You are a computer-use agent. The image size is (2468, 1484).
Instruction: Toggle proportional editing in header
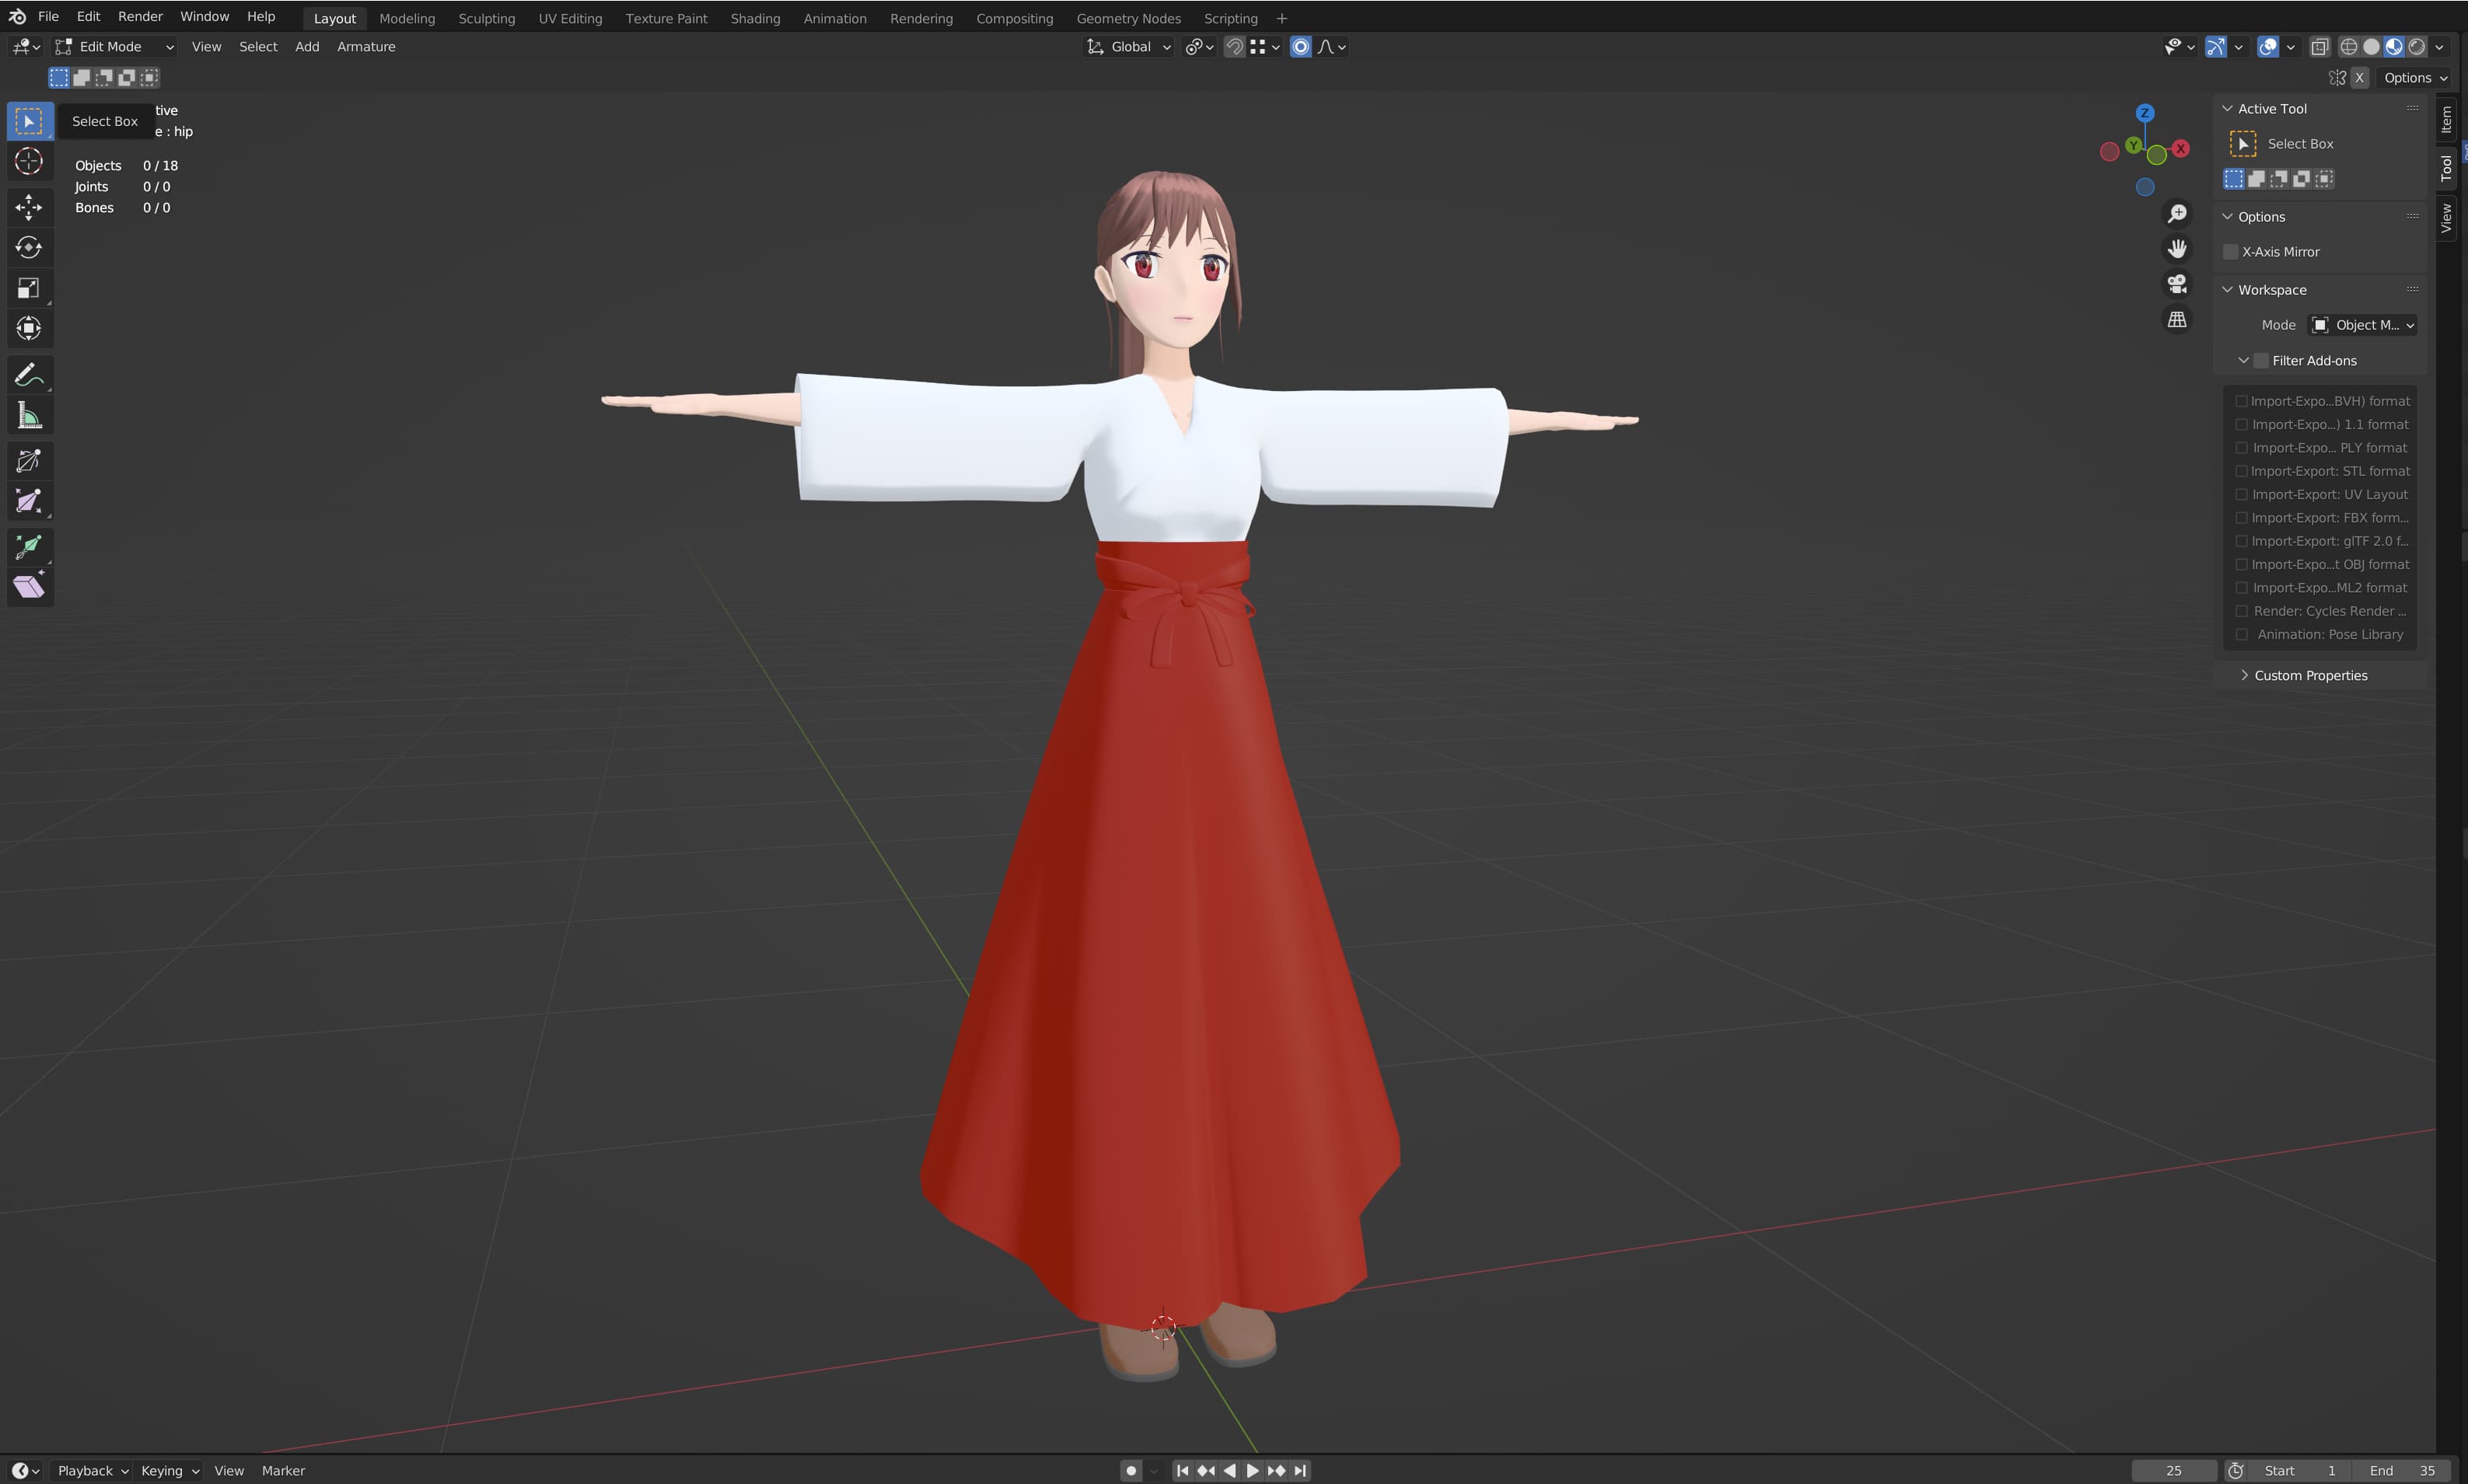point(1301,47)
